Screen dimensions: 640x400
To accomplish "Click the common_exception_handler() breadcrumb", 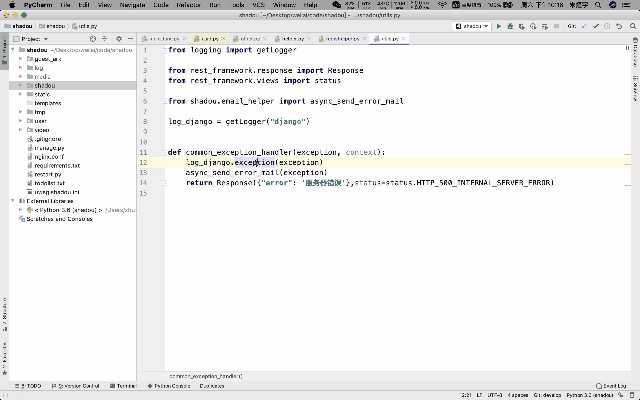I will pos(205,376).
